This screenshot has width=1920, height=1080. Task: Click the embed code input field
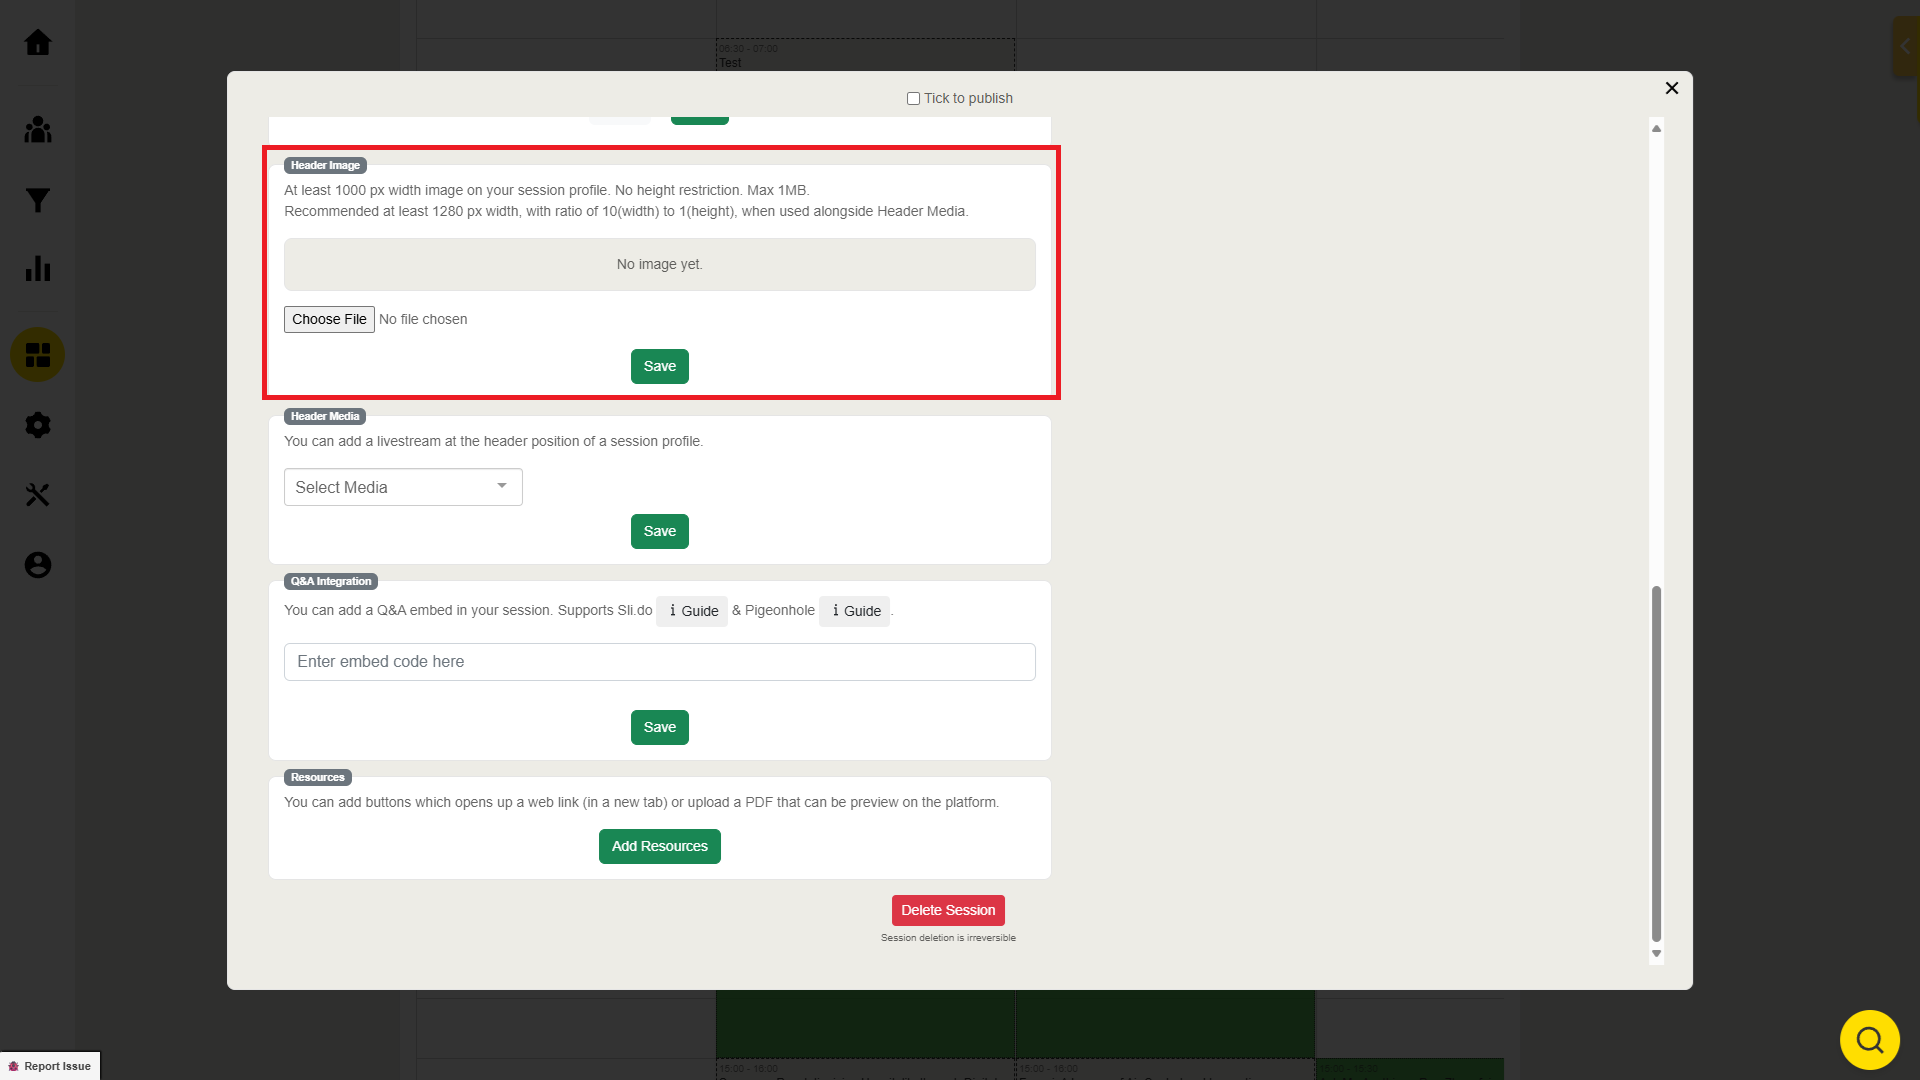659,662
